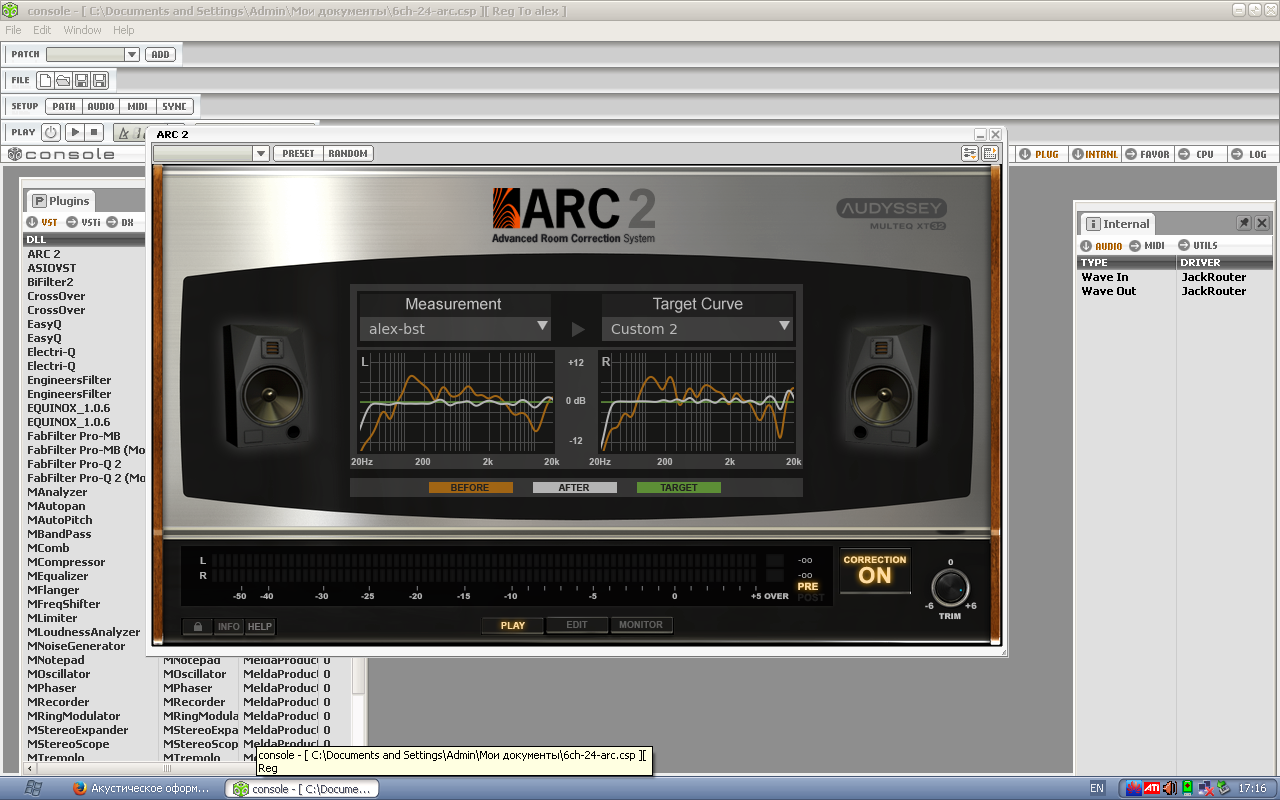1280x800 pixels.
Task: Switch to MIDI in Internal panel
Action: 1147,246
